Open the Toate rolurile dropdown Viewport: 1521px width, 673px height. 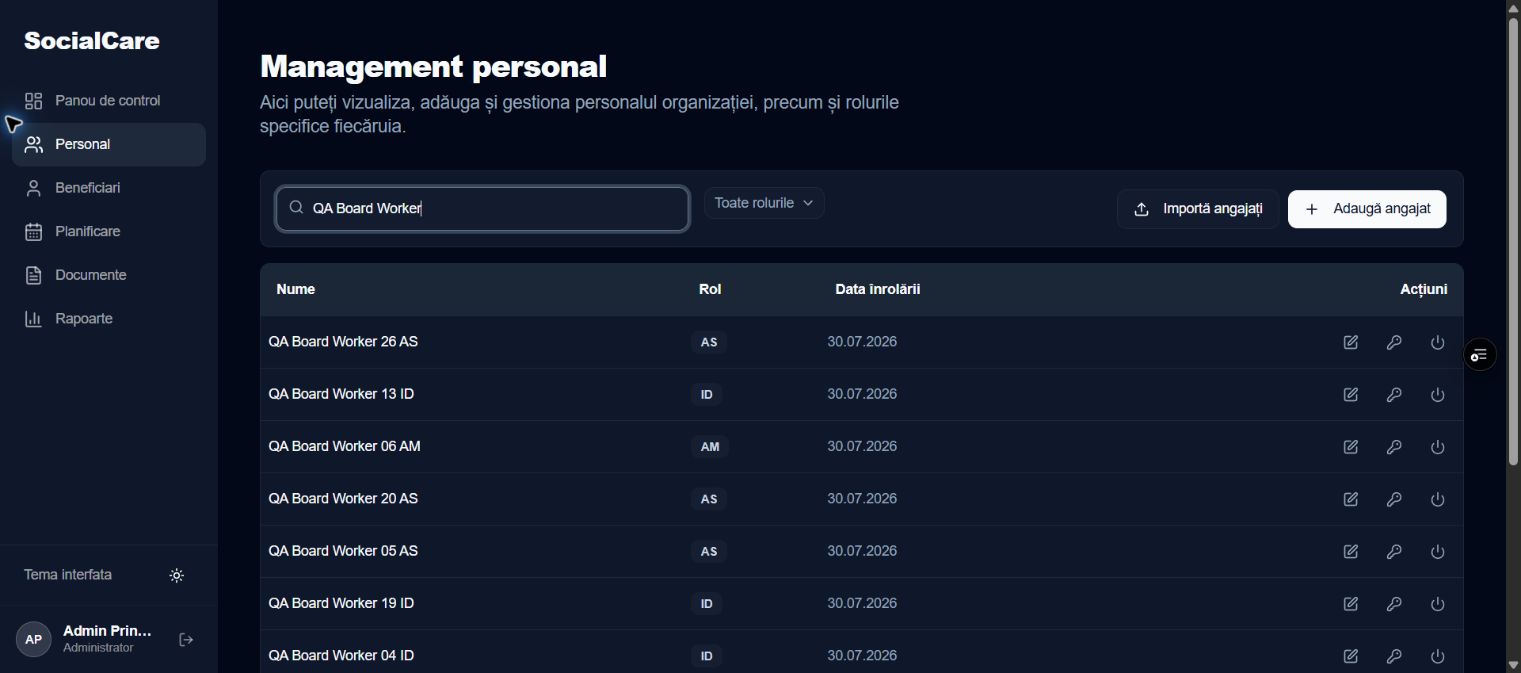[764, 203]
